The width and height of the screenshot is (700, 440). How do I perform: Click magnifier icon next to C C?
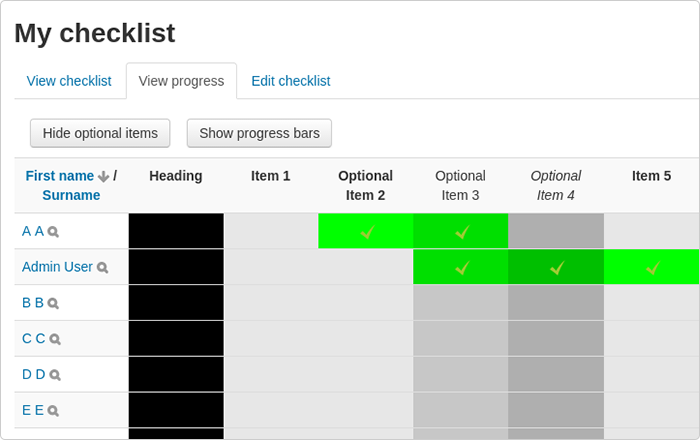coord(55,339)
